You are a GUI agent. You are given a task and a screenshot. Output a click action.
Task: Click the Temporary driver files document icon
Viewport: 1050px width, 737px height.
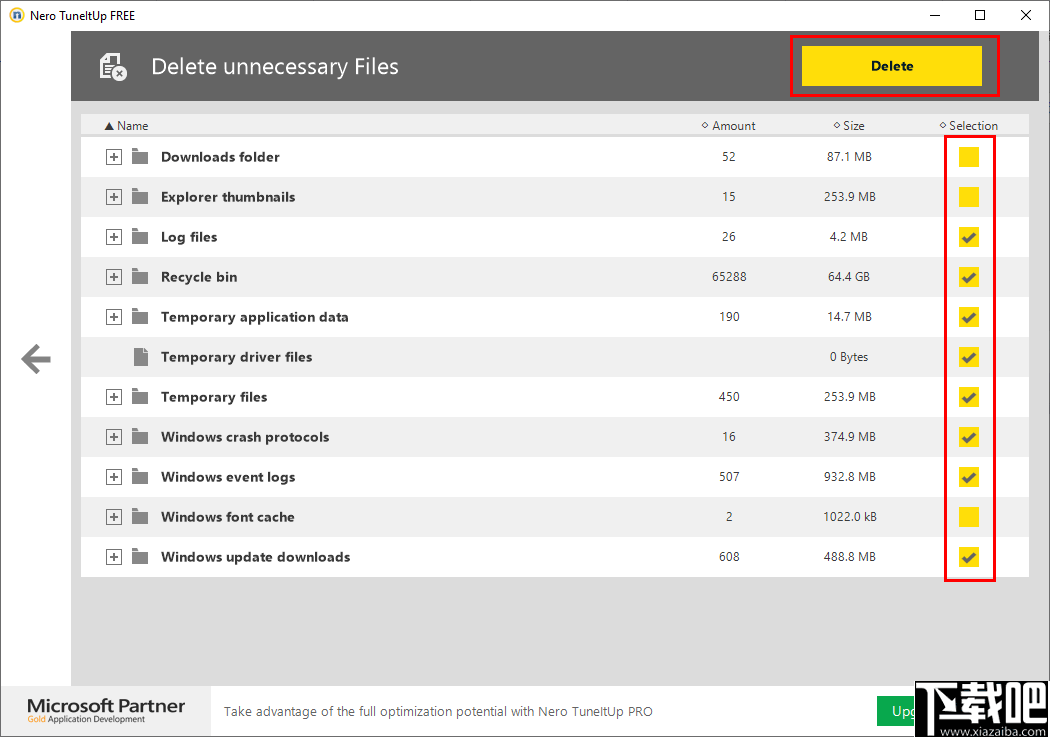[x=140, y=357]
